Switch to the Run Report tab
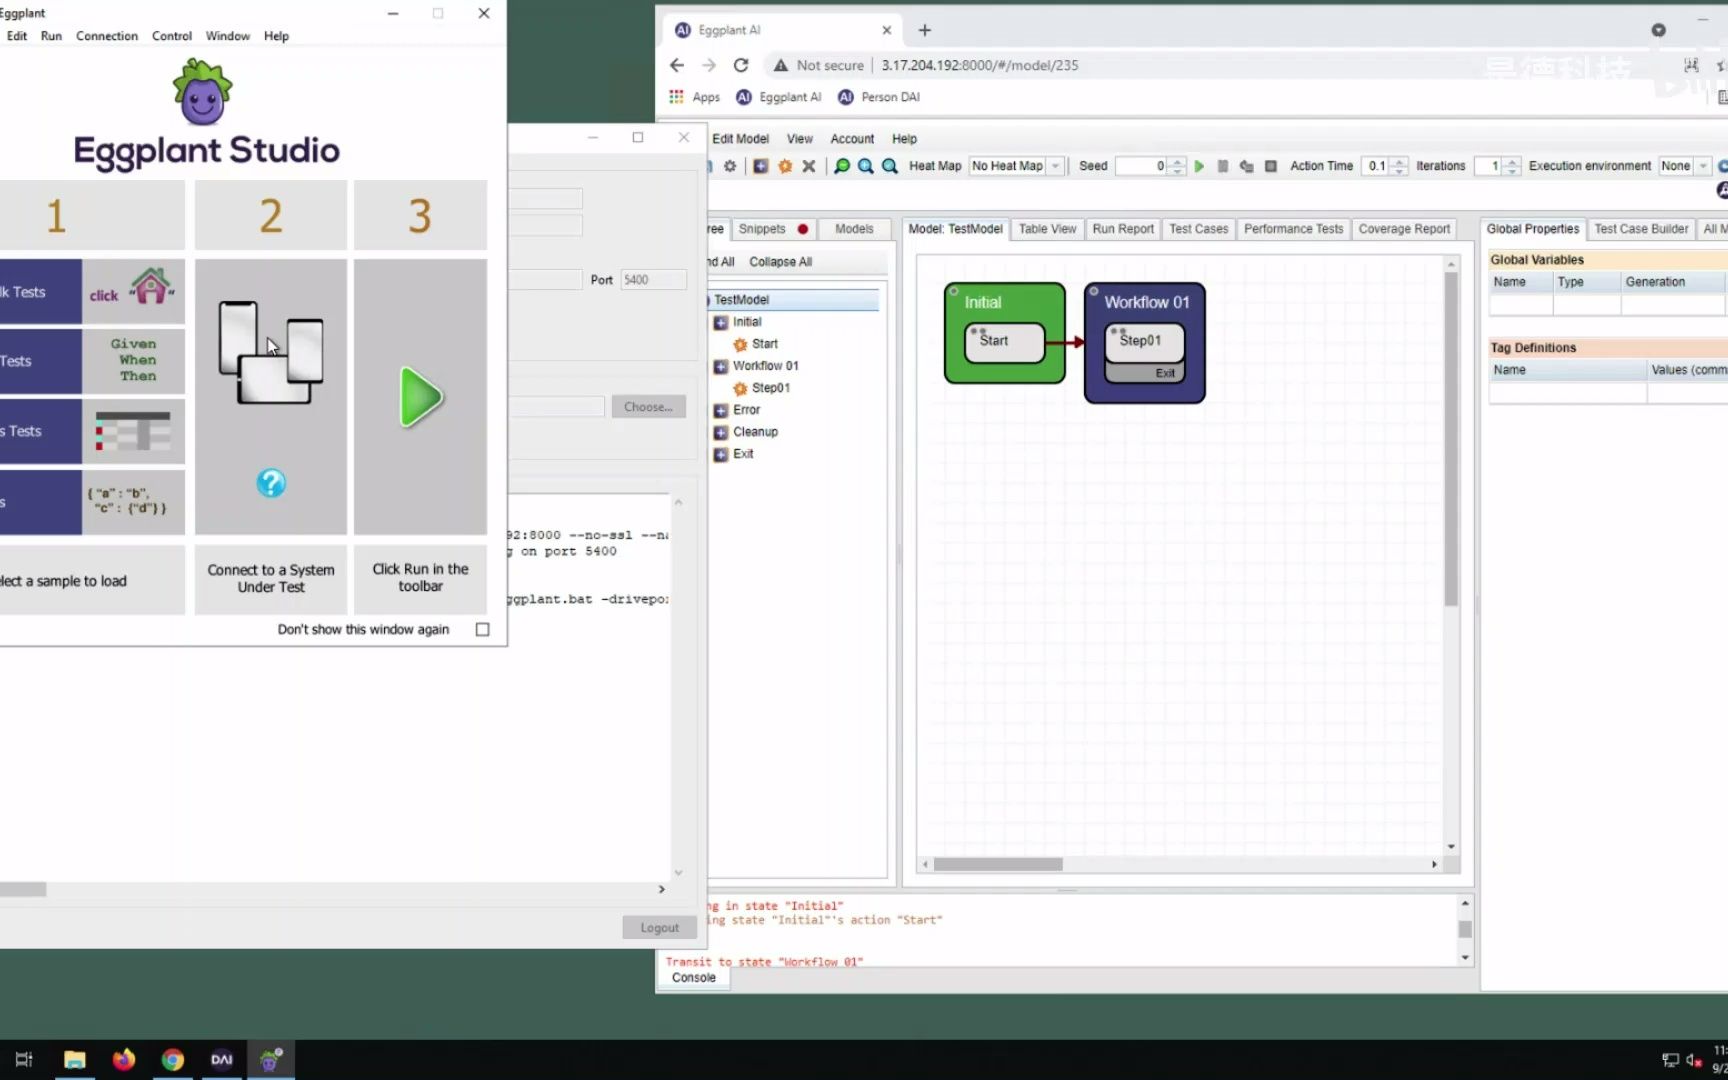 click(x=1123, y=229)
